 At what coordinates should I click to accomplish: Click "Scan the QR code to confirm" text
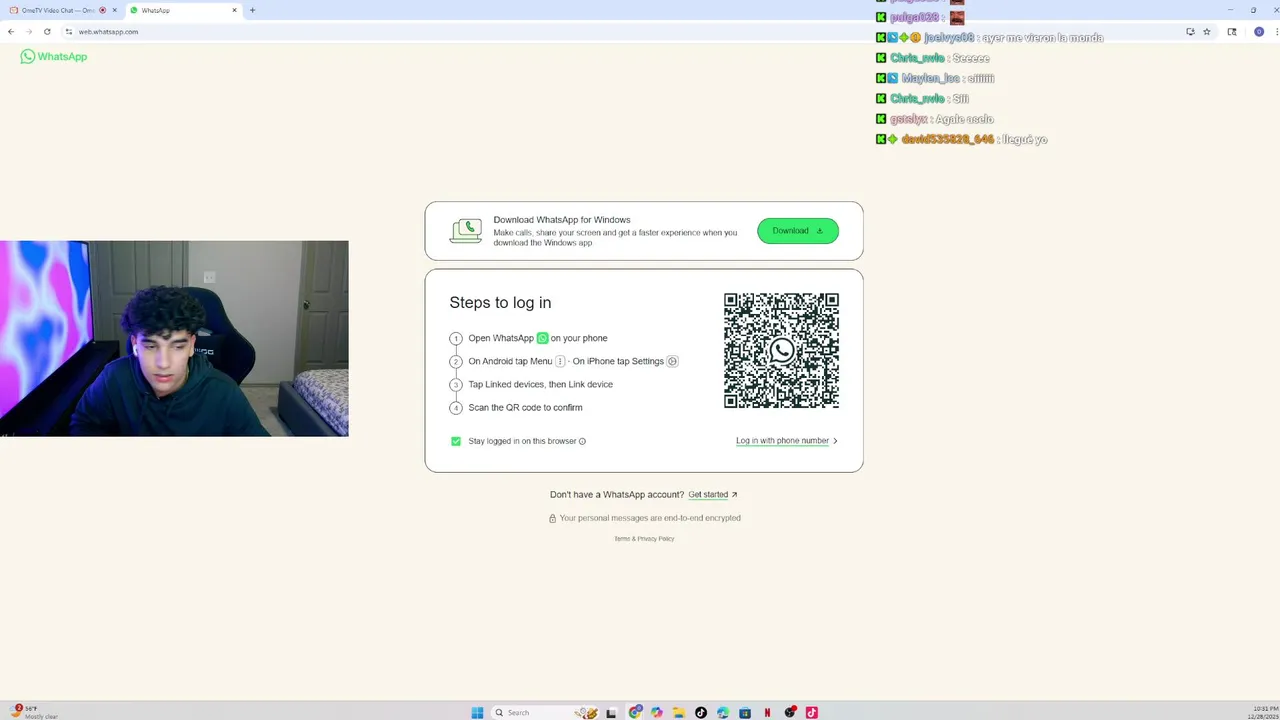point(525,408)
